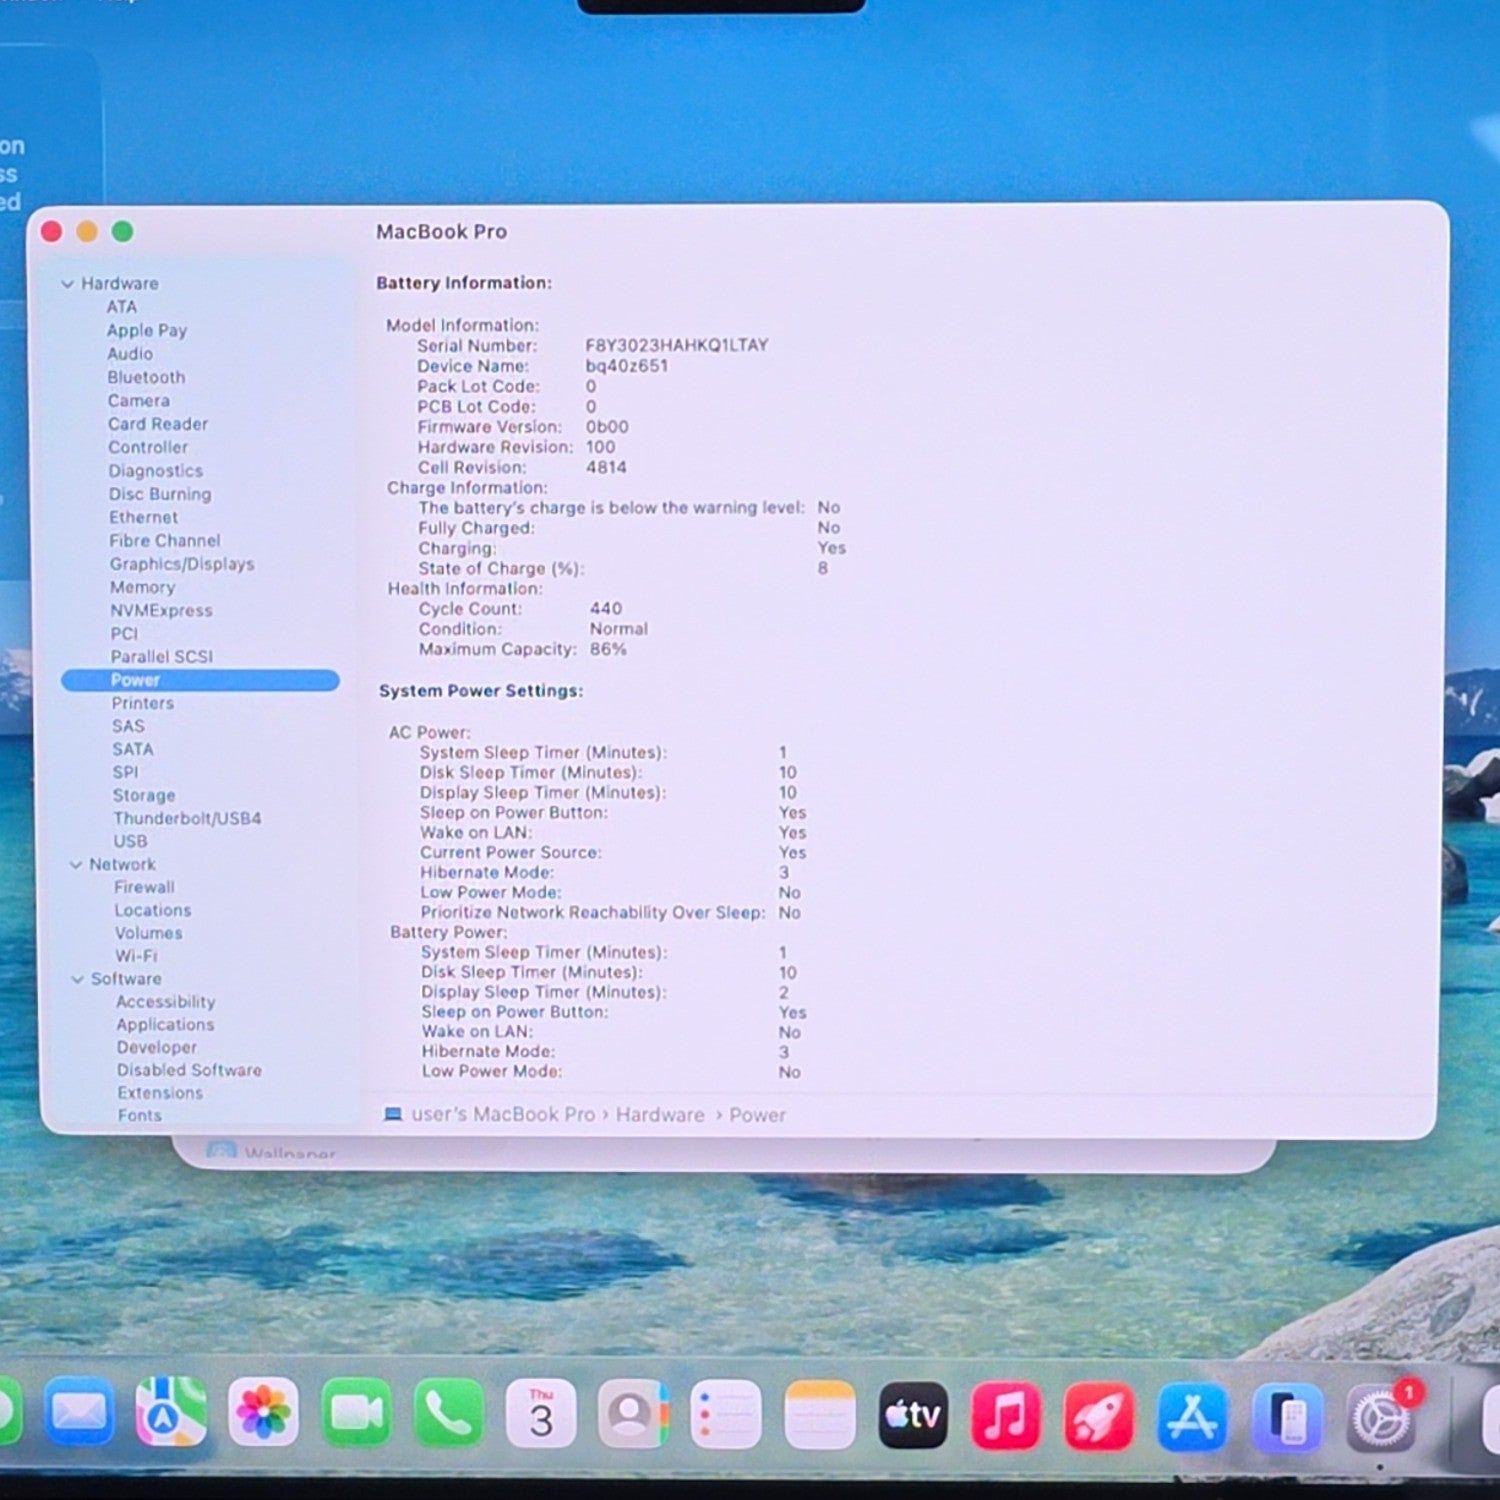Select Developer under Software
This screenshot has width=1500, height=1500.
[x=157, y=1047]
